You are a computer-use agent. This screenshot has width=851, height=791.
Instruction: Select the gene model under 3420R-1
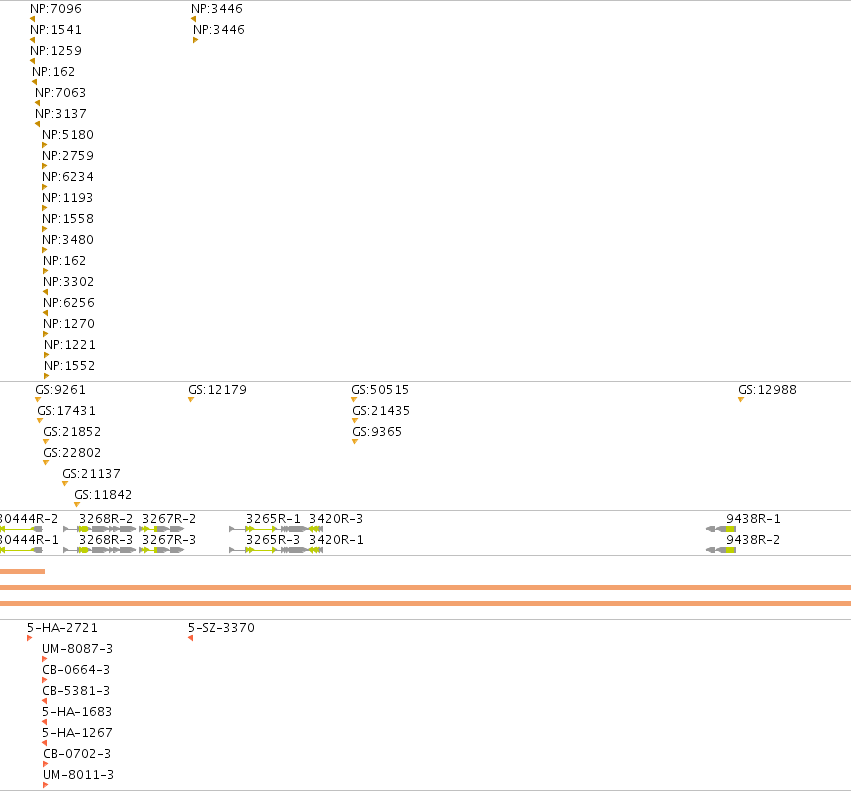pos(316,550)
